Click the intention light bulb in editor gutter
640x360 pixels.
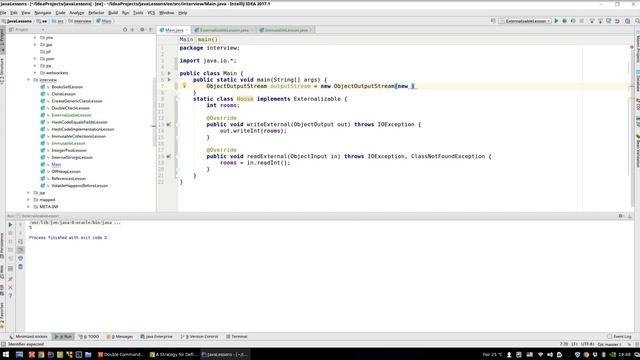pos(184,86)
